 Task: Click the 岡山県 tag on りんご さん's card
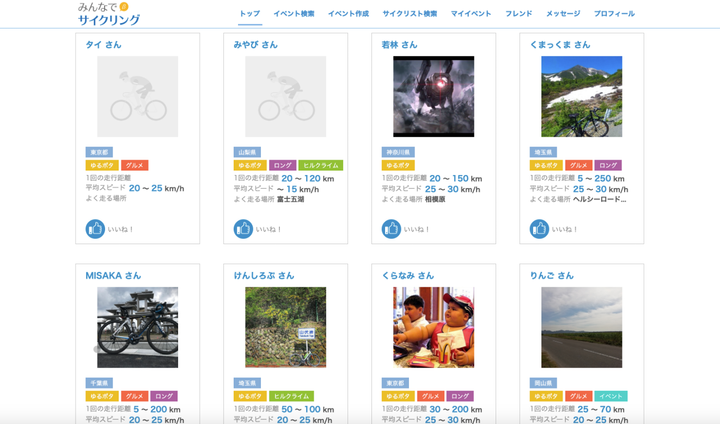point(543,383)
